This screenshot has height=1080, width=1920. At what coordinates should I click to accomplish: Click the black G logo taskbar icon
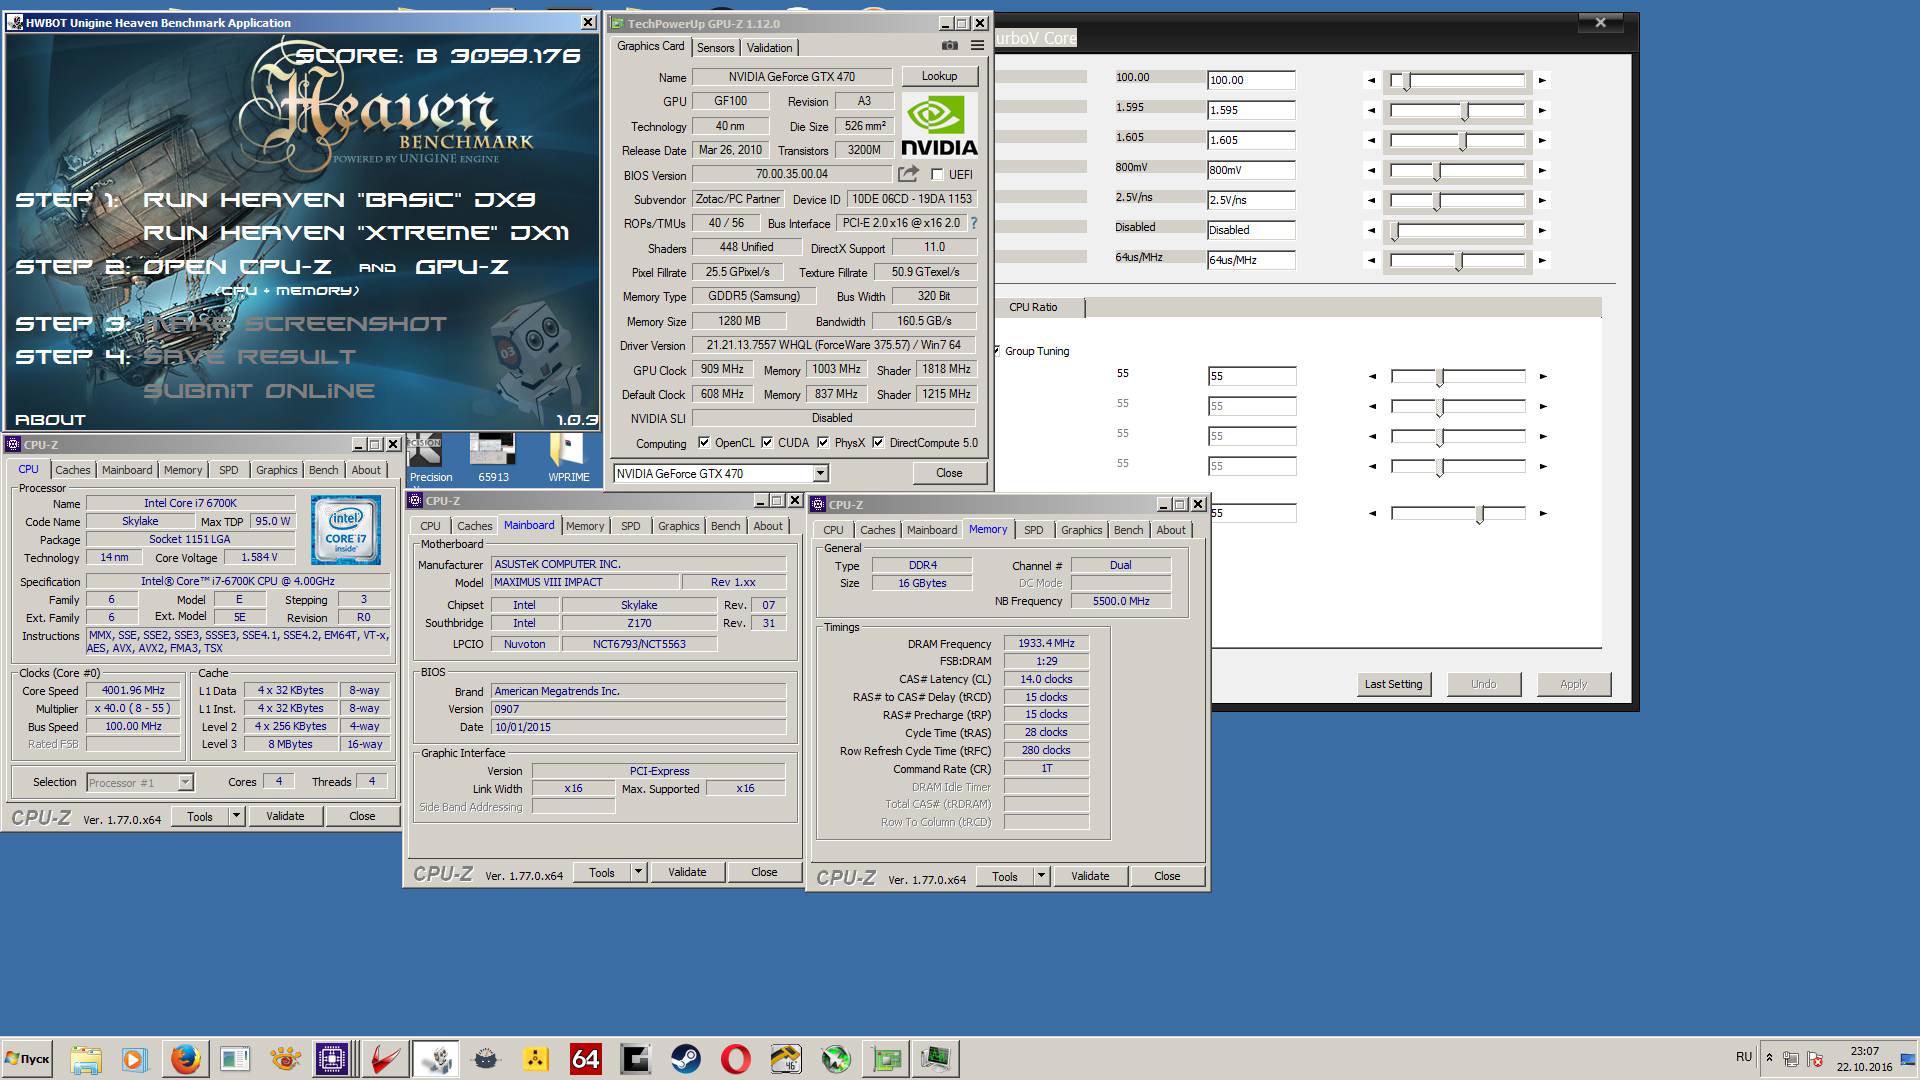point(635,1059)
